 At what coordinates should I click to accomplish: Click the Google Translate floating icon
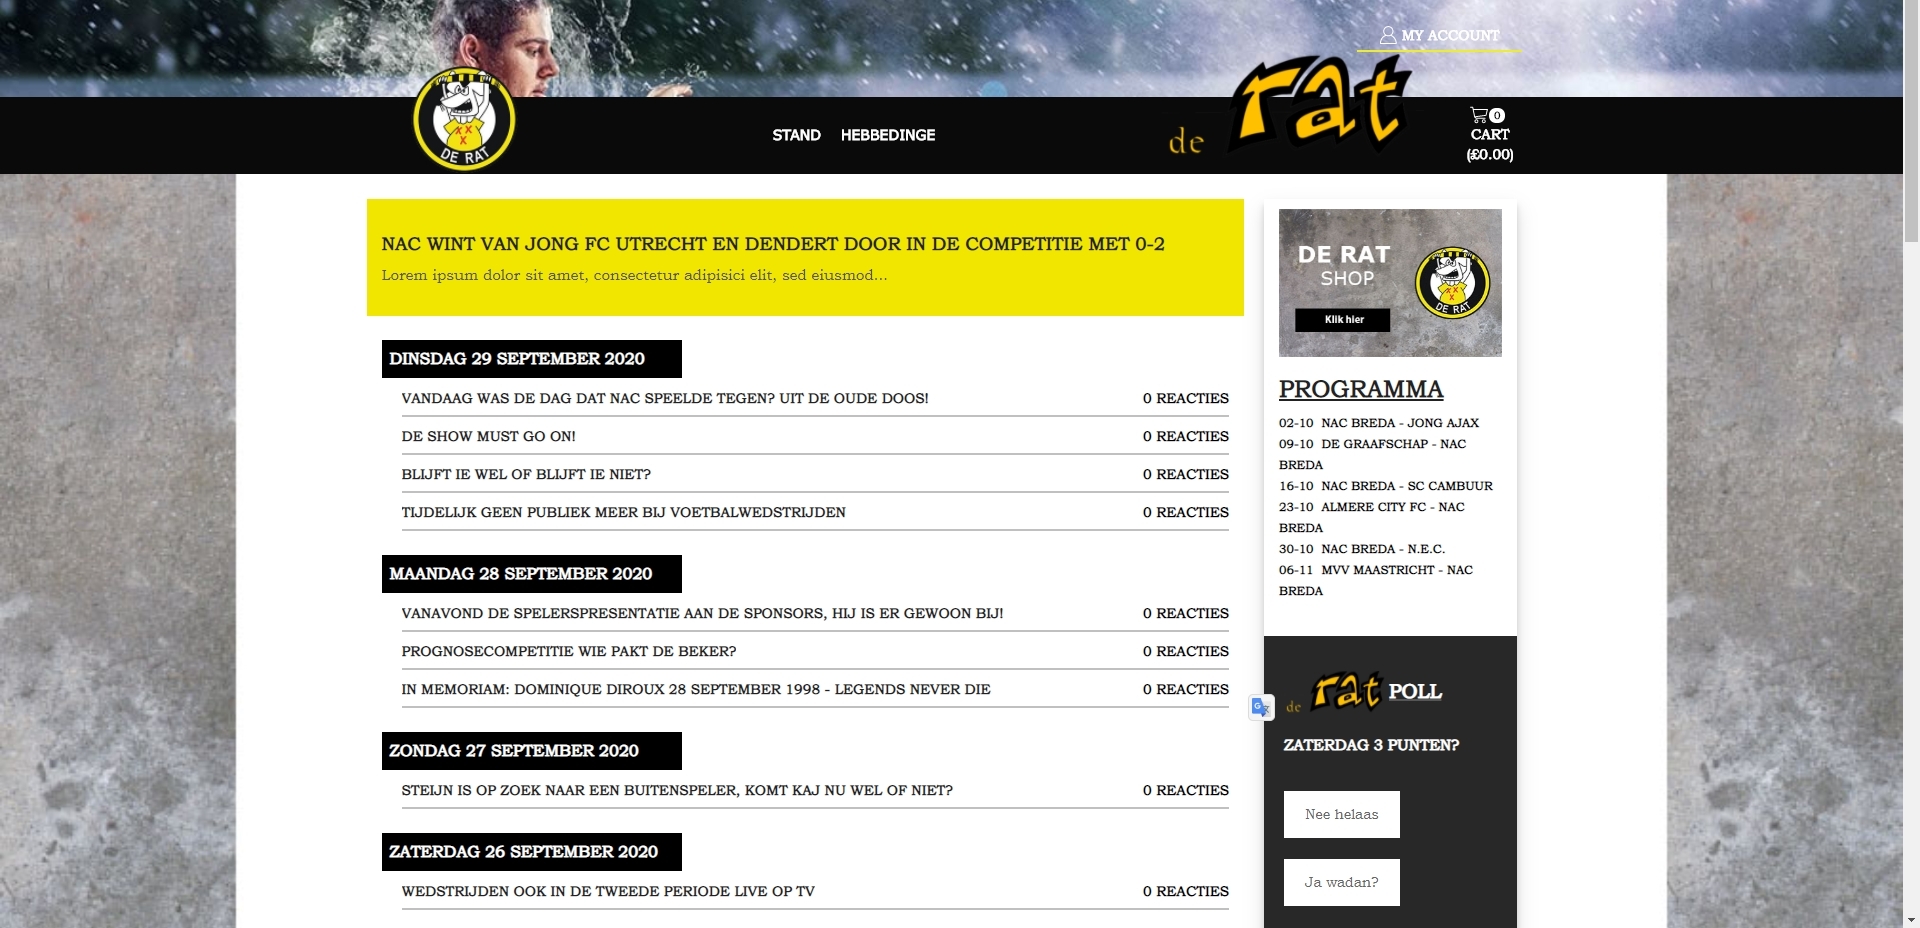pos(1261,707)
